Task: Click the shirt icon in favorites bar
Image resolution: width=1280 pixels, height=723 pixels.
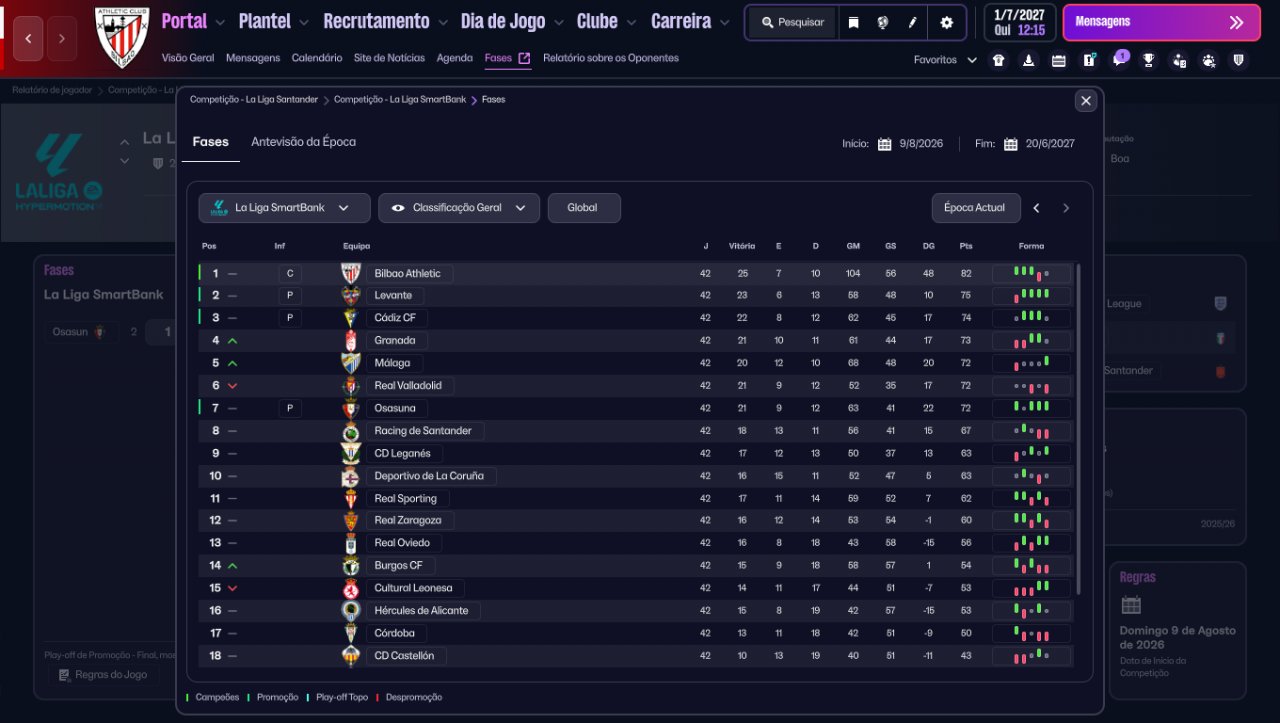Action: point(998,60)
